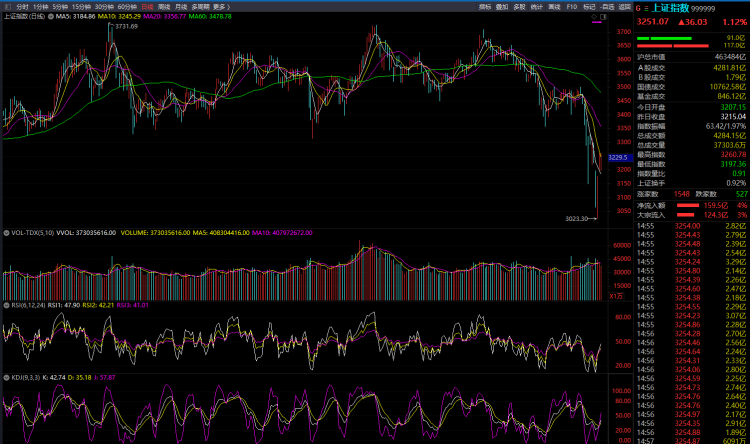Open the 统计 statistics menu
The width and height of the screenshot is (750, 444).
(536, 6)
